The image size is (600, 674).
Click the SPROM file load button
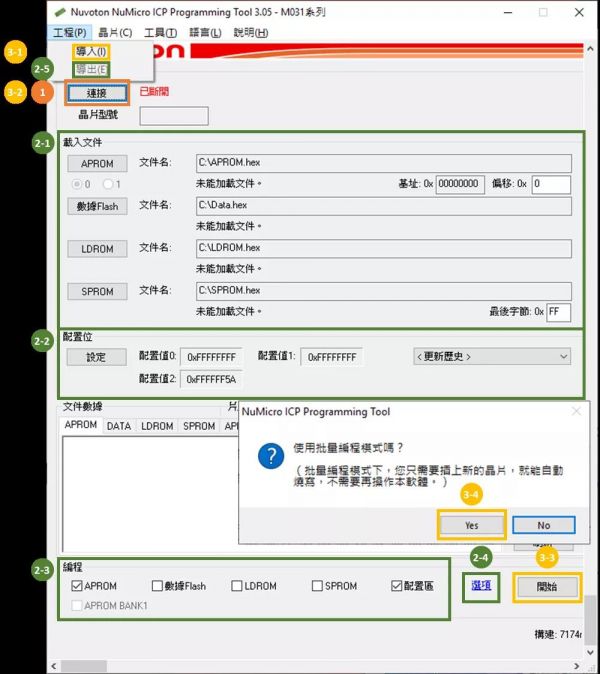(x=97, y=291)
